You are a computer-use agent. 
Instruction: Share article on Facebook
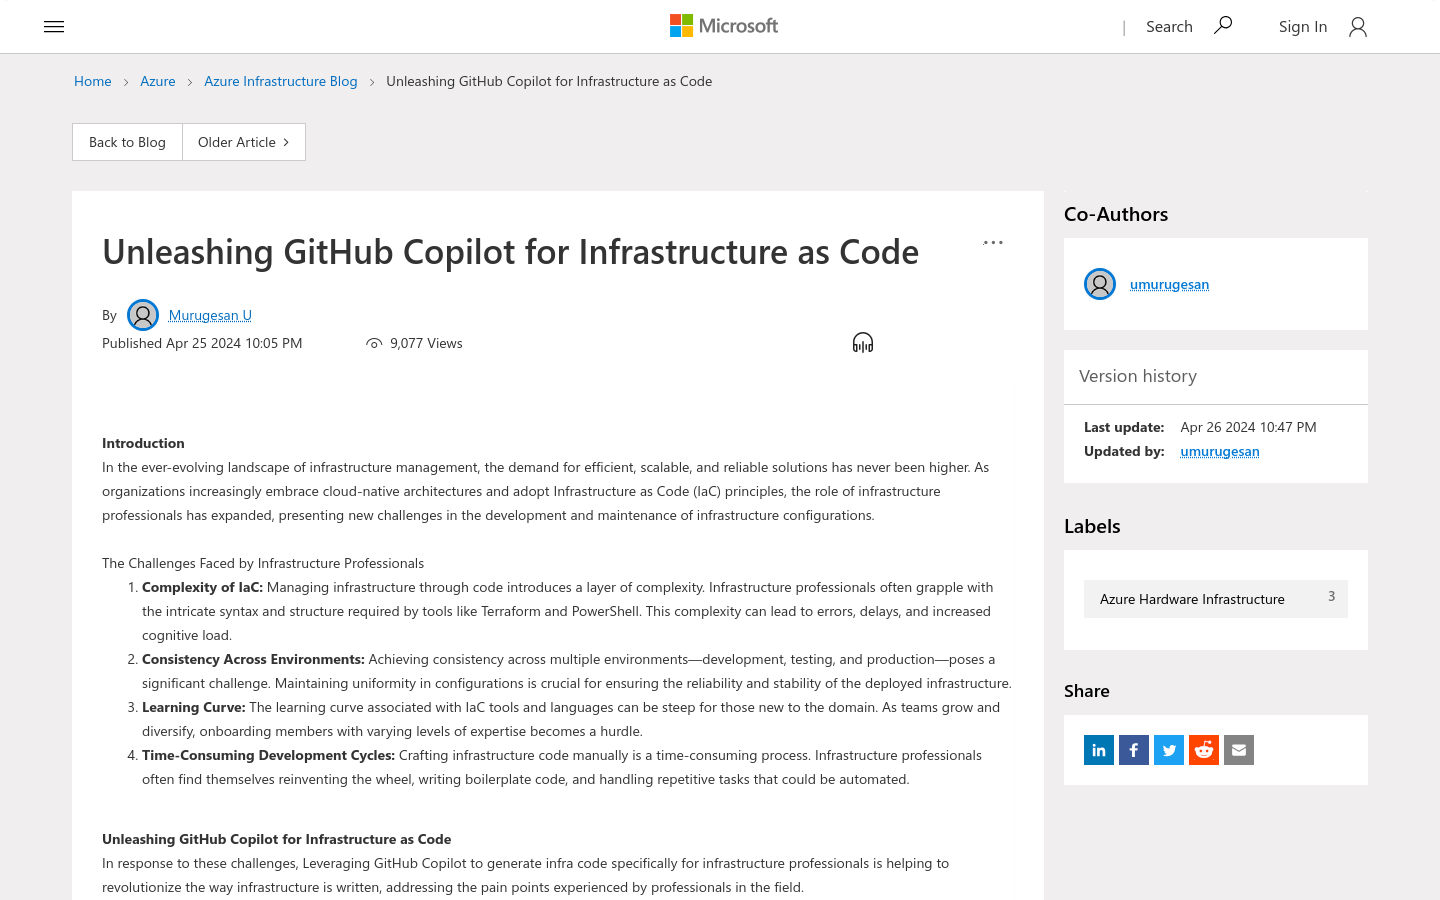[1134, 750]
